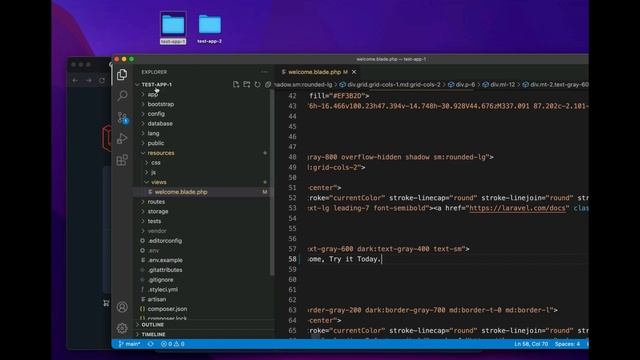Select welcome.blade.php in the file tree
This screenshot has height=360, width=640.
click(x=203, y=192)
